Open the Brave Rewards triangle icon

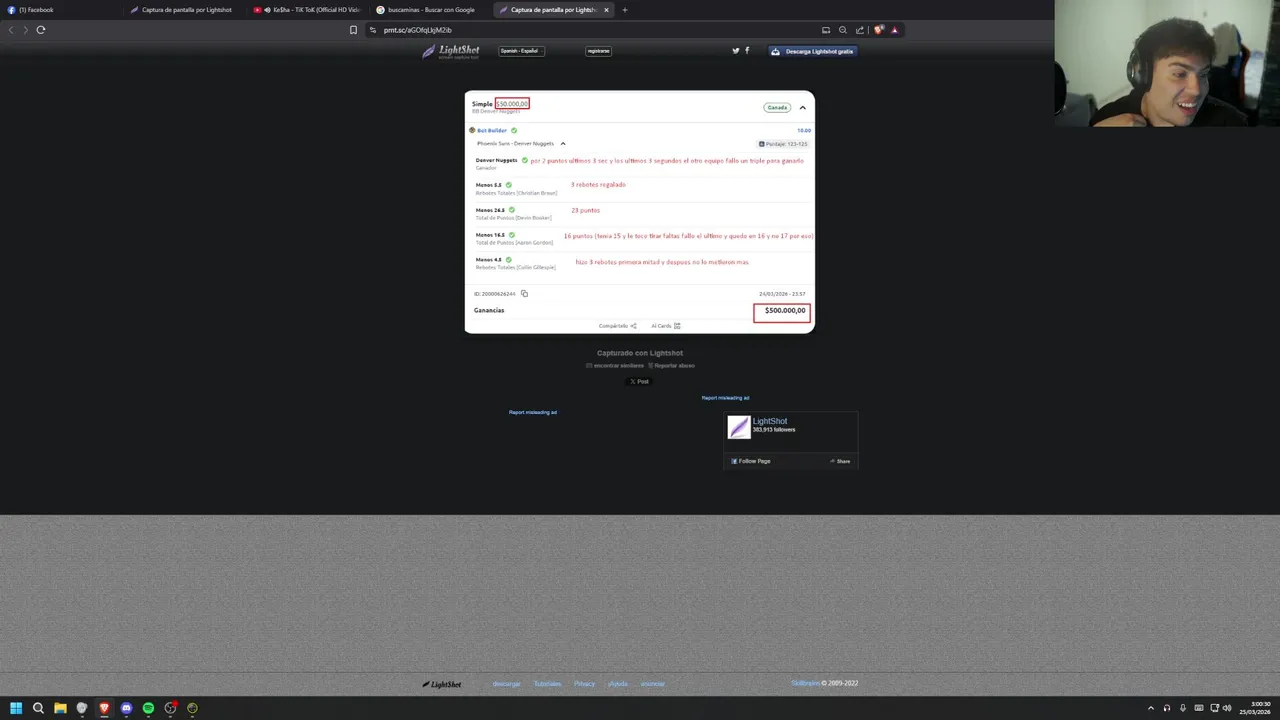(x=894, y=30)
